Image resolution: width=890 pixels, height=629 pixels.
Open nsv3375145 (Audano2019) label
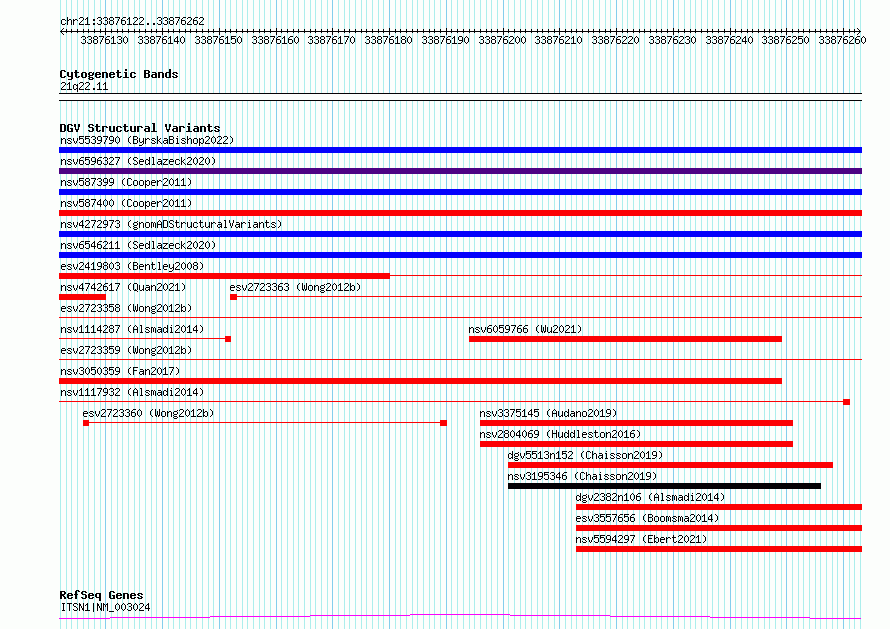point(548,413)
